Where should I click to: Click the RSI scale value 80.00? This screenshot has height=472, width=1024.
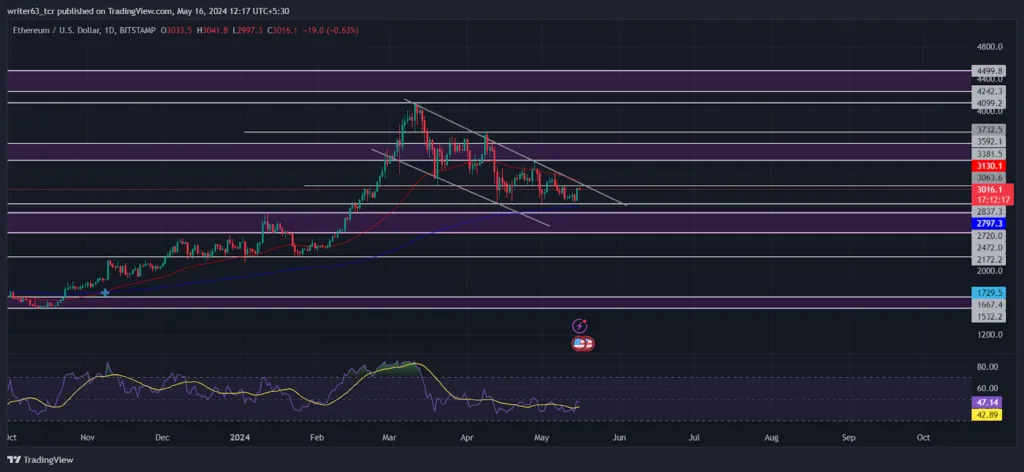pyautogui.click(x=987, y=367)
